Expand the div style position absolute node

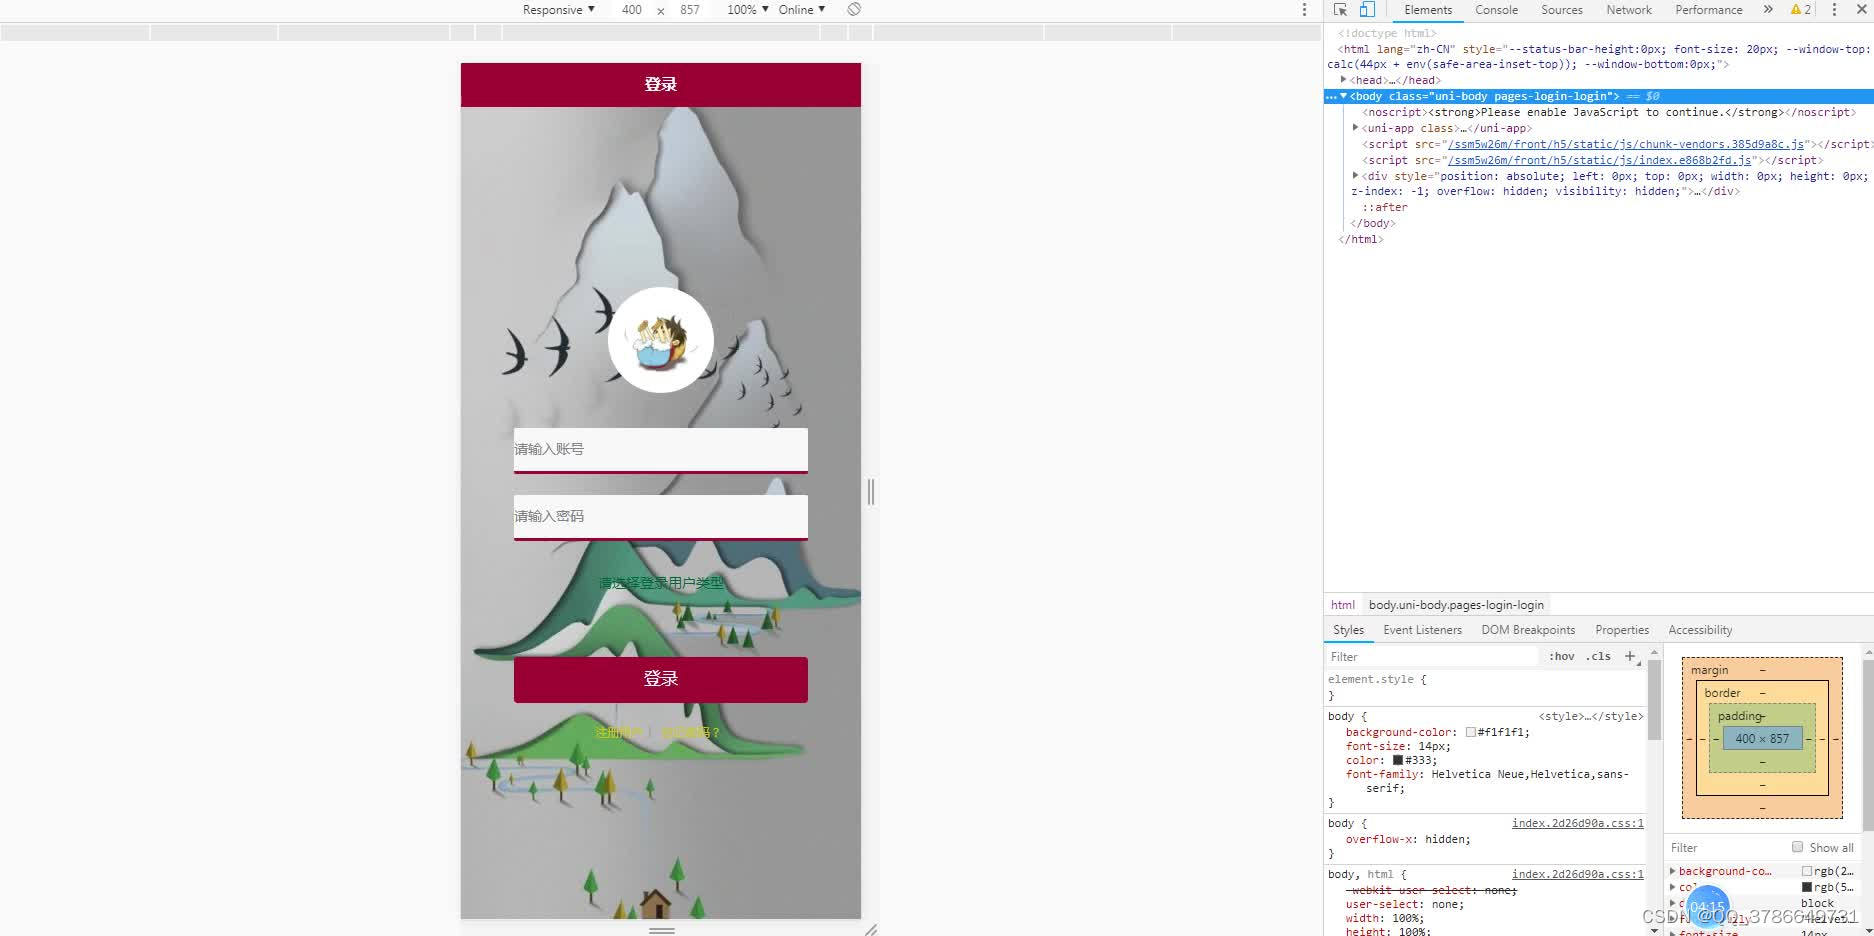[x=1356, y=176]
